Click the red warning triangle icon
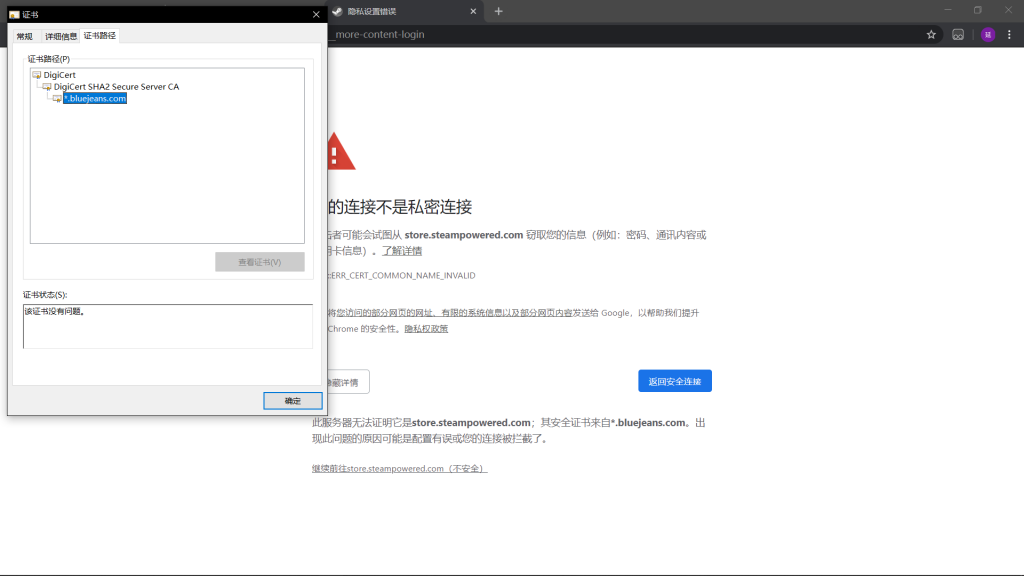Screen dimensions: 1024x576 (340, 152)
